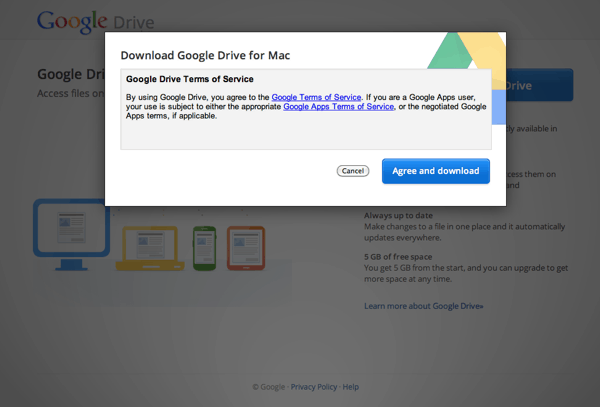This screenshot has height=407, width=600.
Task: Open the Google Terms of Service link
Action: click(315, 97)
